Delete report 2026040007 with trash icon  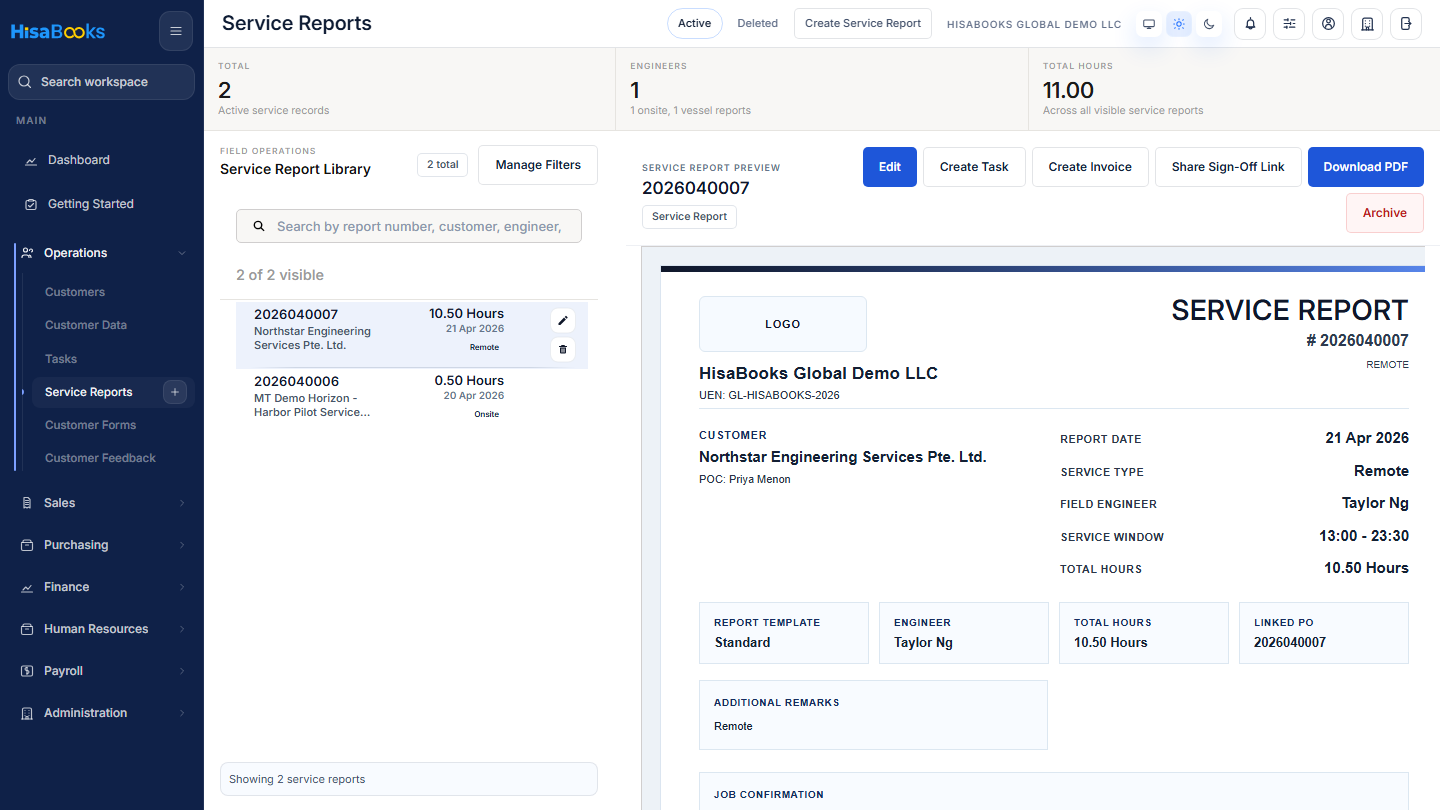563,349
